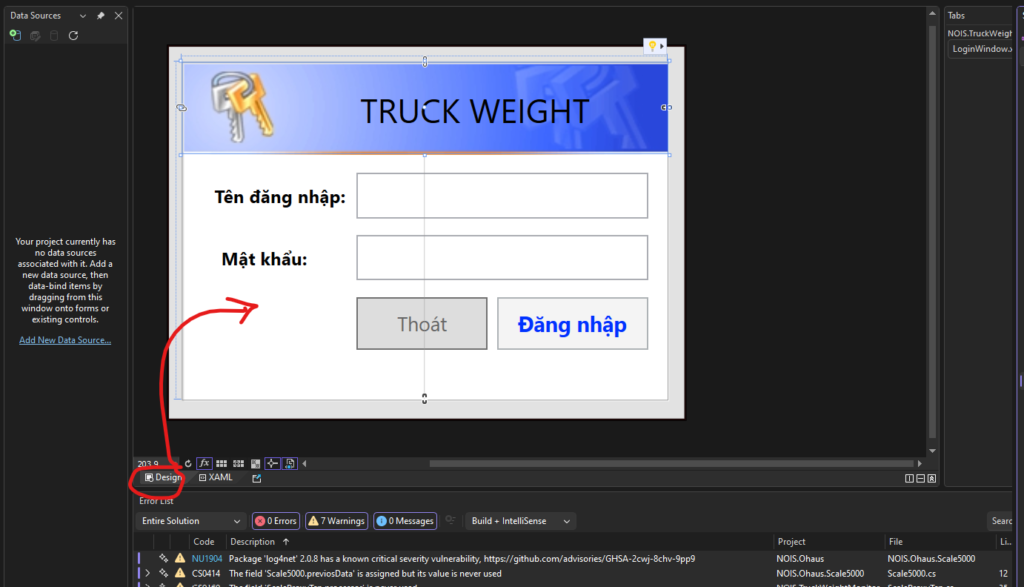Select the Đăng nhập button in designer
1024x587 pixels.
pyautogui.click(x=572, y=324)
